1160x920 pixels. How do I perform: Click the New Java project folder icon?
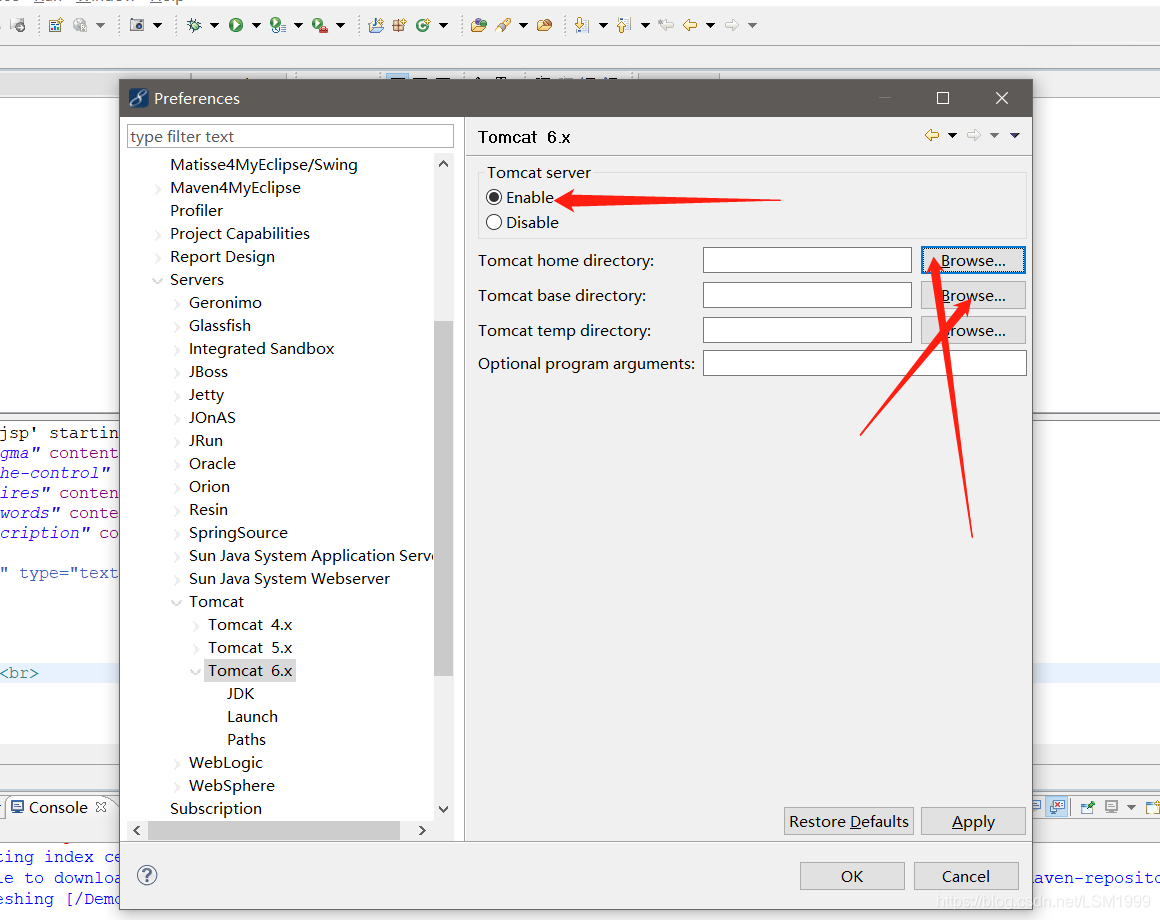[376, 25]
